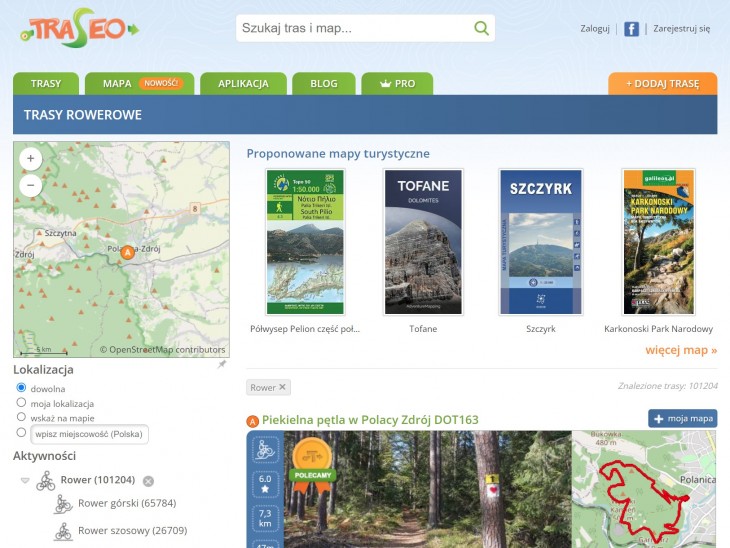Zoom out on the map
The height and width of the screenshot is (548, 730).
point(31,185)
